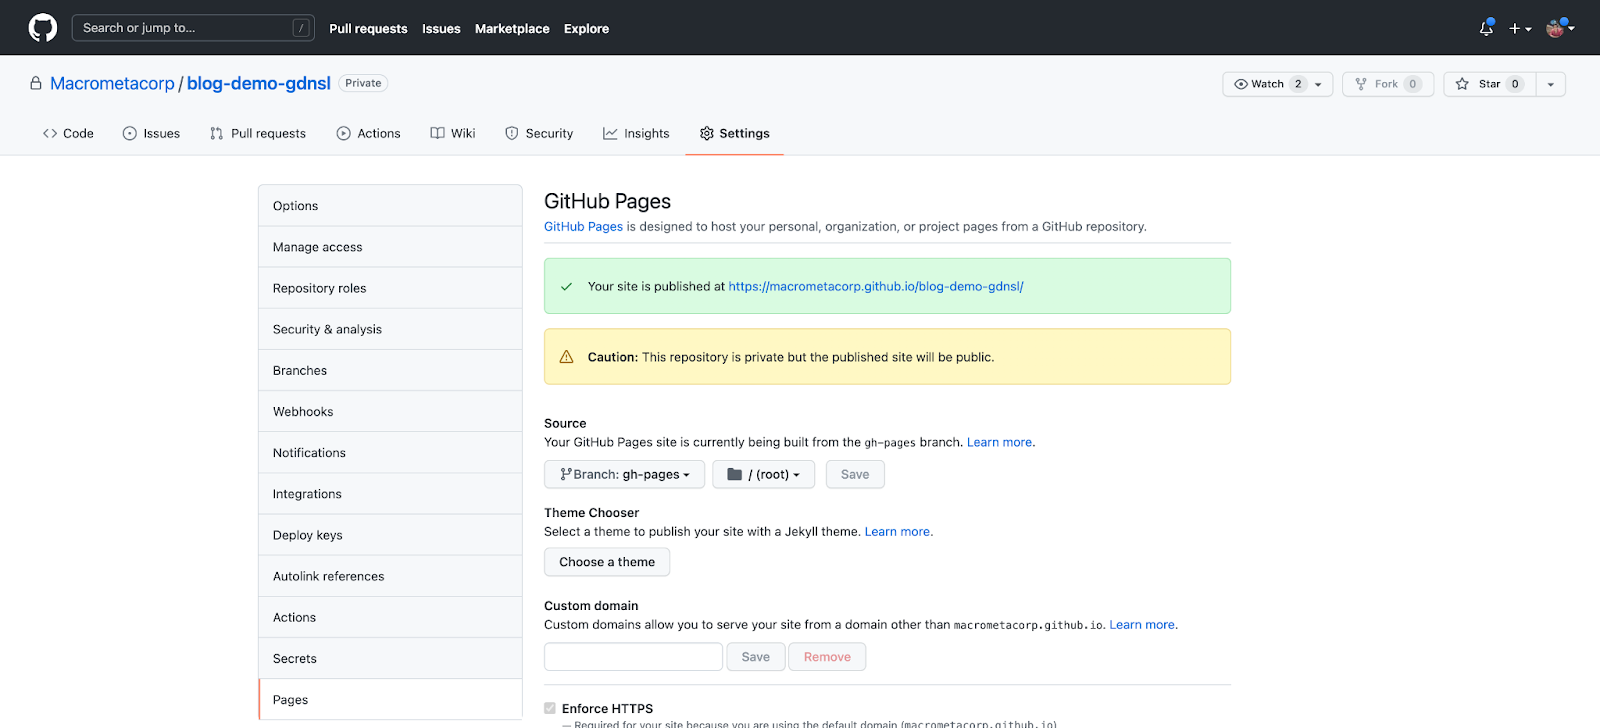Open Pull requests in top navigation
This screenshot has height=728, width=1600.
pos(368,29)
